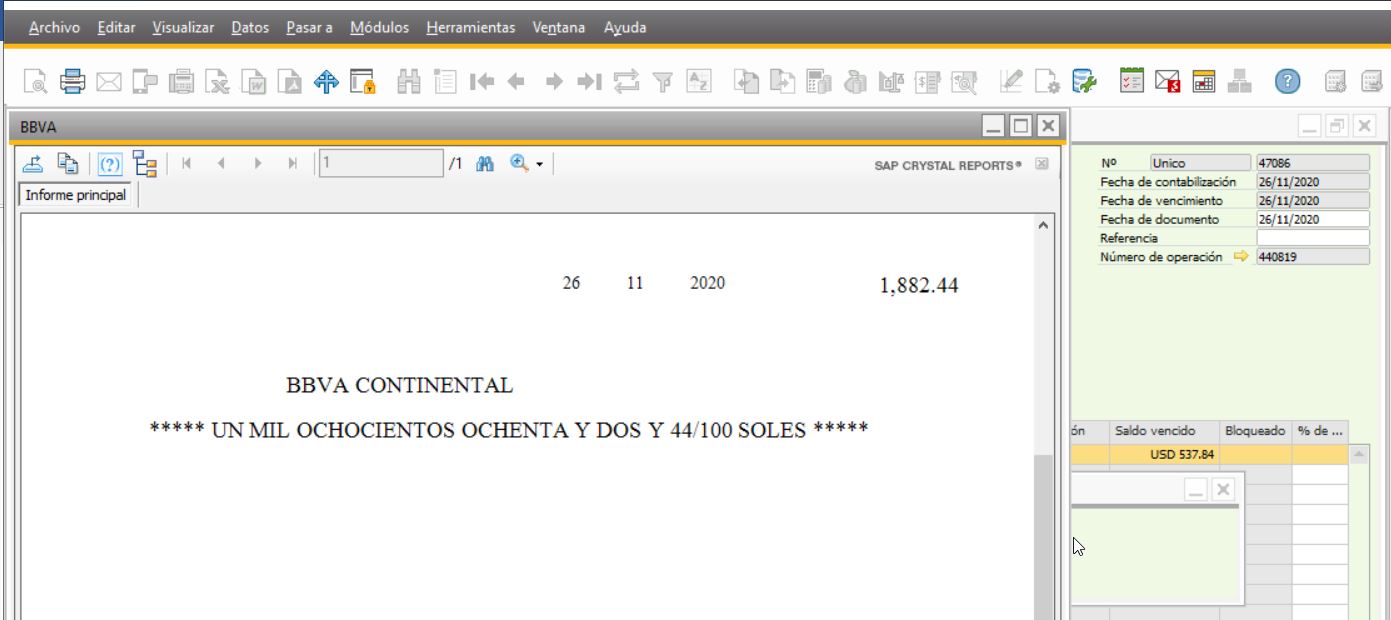Click the blue launch application arrows icon
The width and height of the screenshot is (1391, 620).
pos(325,81)
